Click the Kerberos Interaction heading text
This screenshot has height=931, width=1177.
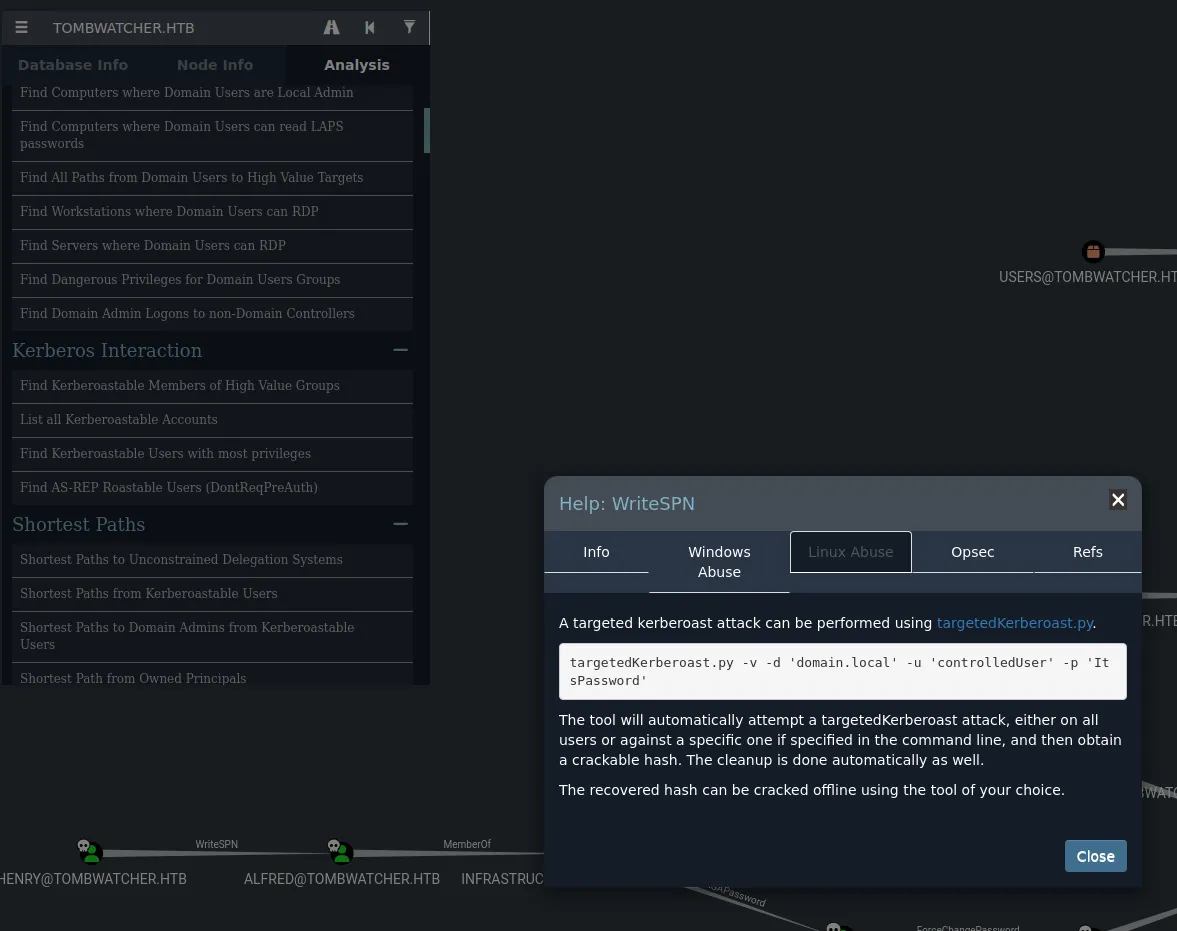(x=107, y=351)
